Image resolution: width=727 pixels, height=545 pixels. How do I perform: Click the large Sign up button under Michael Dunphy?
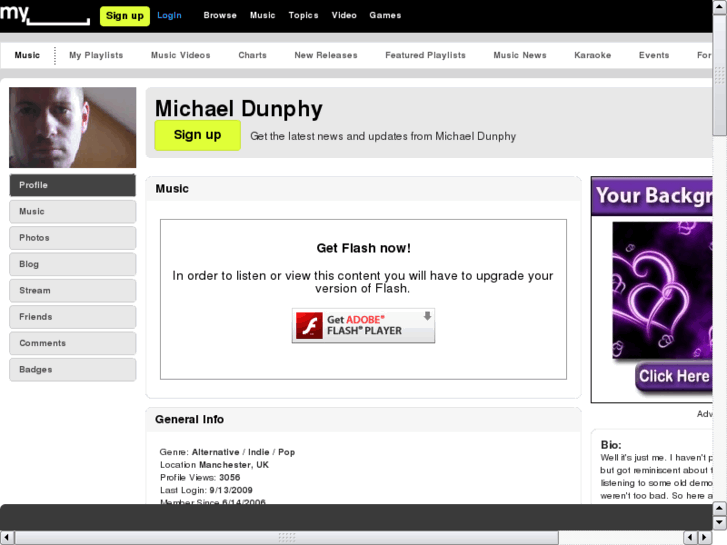click(198, 135)
